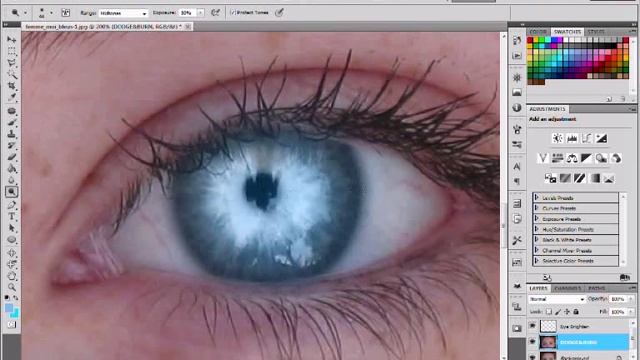Image resolution: width=640 pixels, height=360 pixels.
Task: Select the Lasso tool
Action: pos(11,63)
